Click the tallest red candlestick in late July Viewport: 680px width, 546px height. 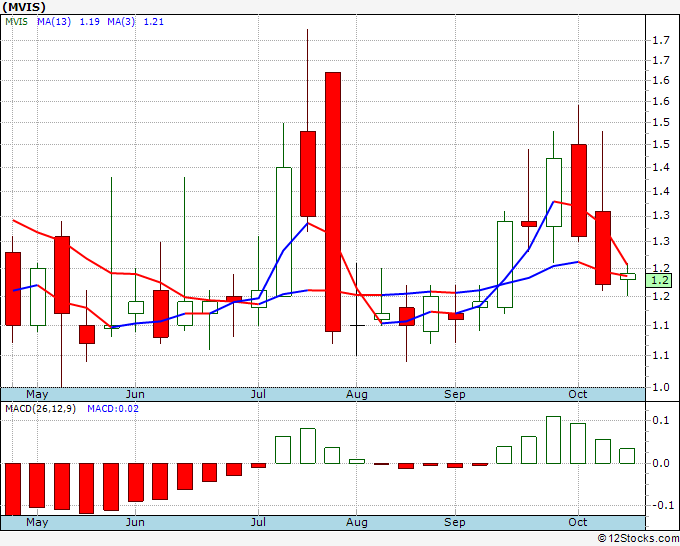[333, 202]
